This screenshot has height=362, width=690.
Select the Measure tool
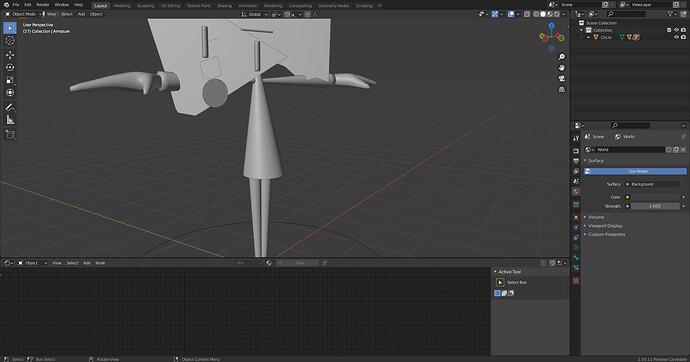pyautogui.click(x=10, y=120)
